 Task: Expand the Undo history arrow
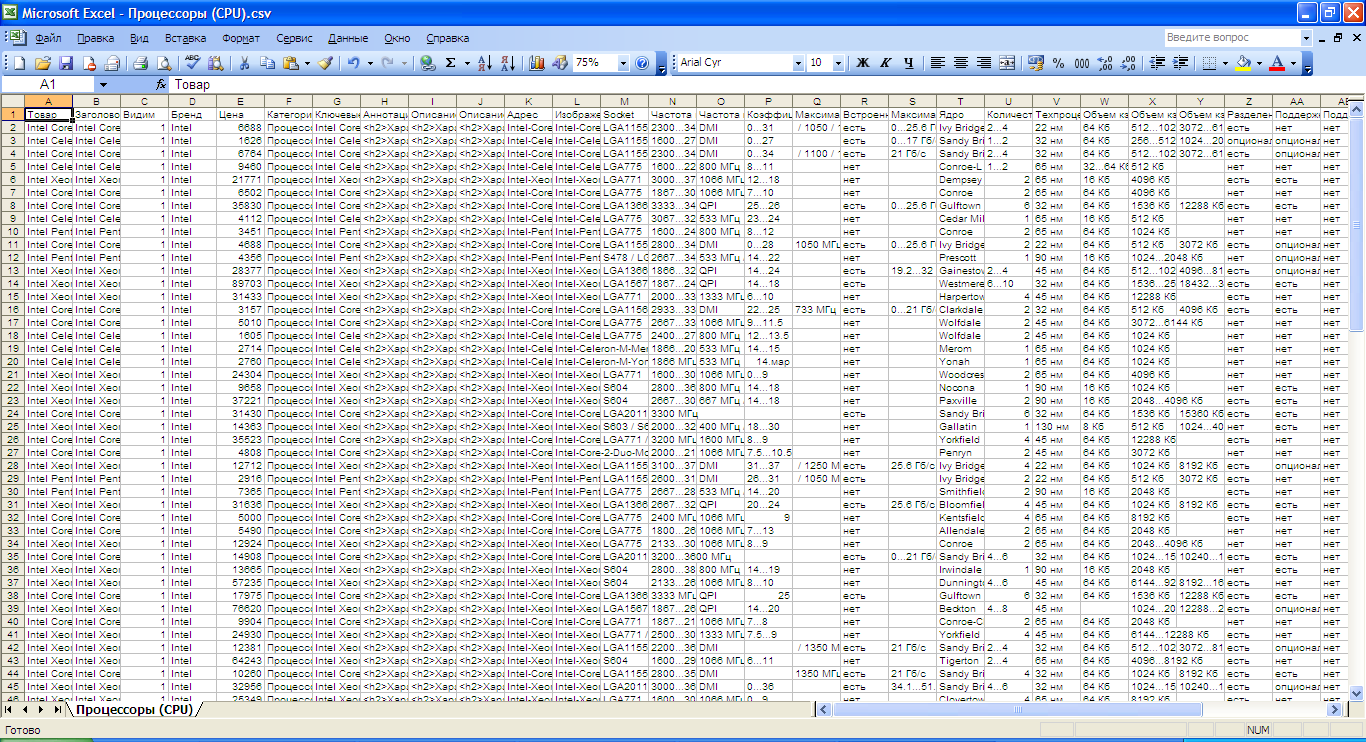tap(370, 62)
